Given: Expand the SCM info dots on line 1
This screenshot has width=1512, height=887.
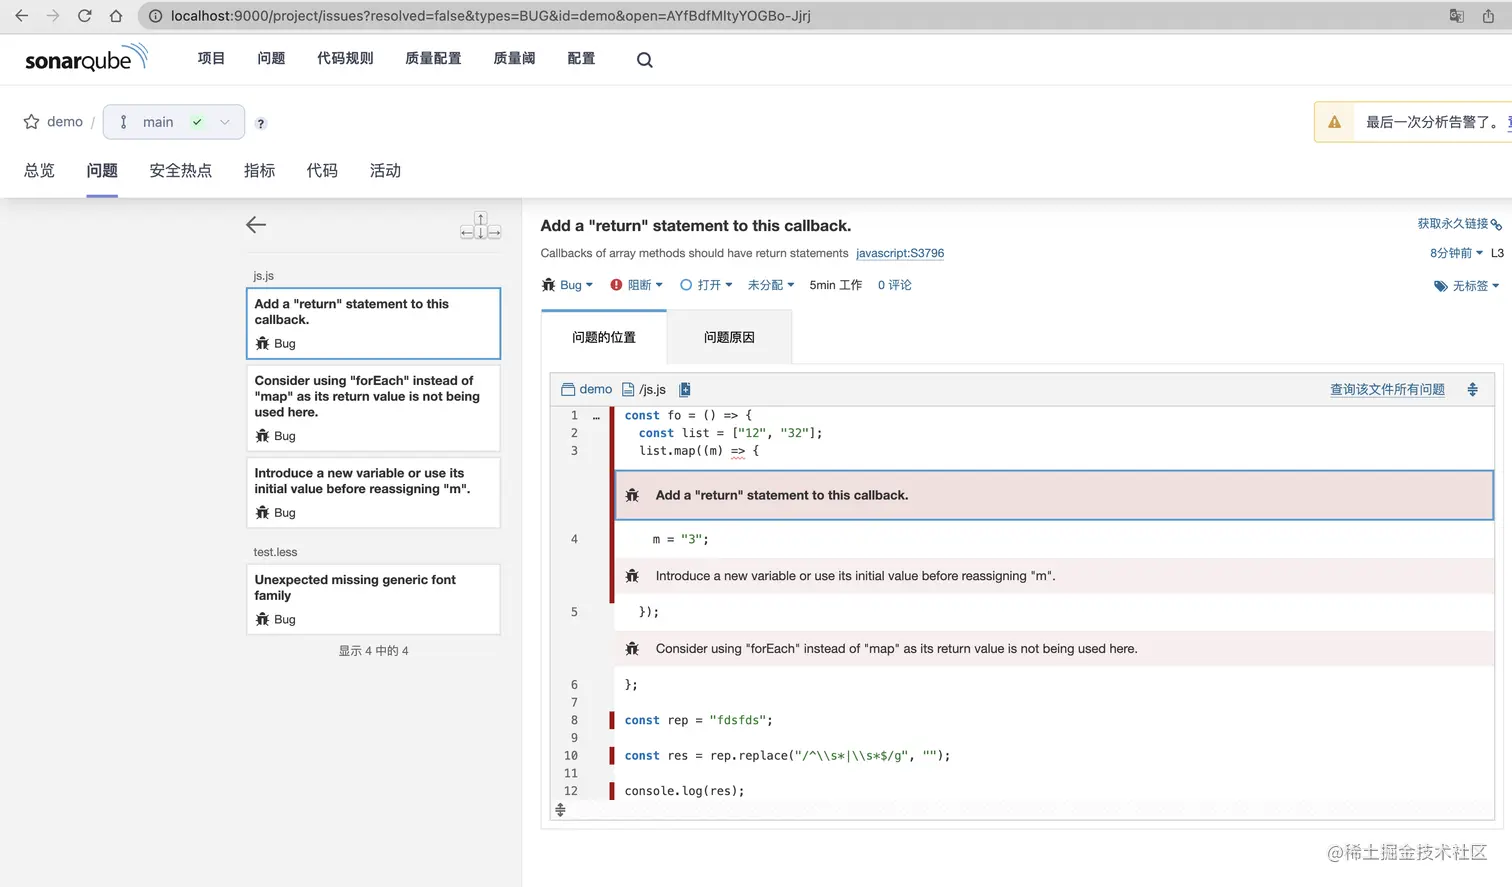Looking at the screenshot, I should point(596,416).
